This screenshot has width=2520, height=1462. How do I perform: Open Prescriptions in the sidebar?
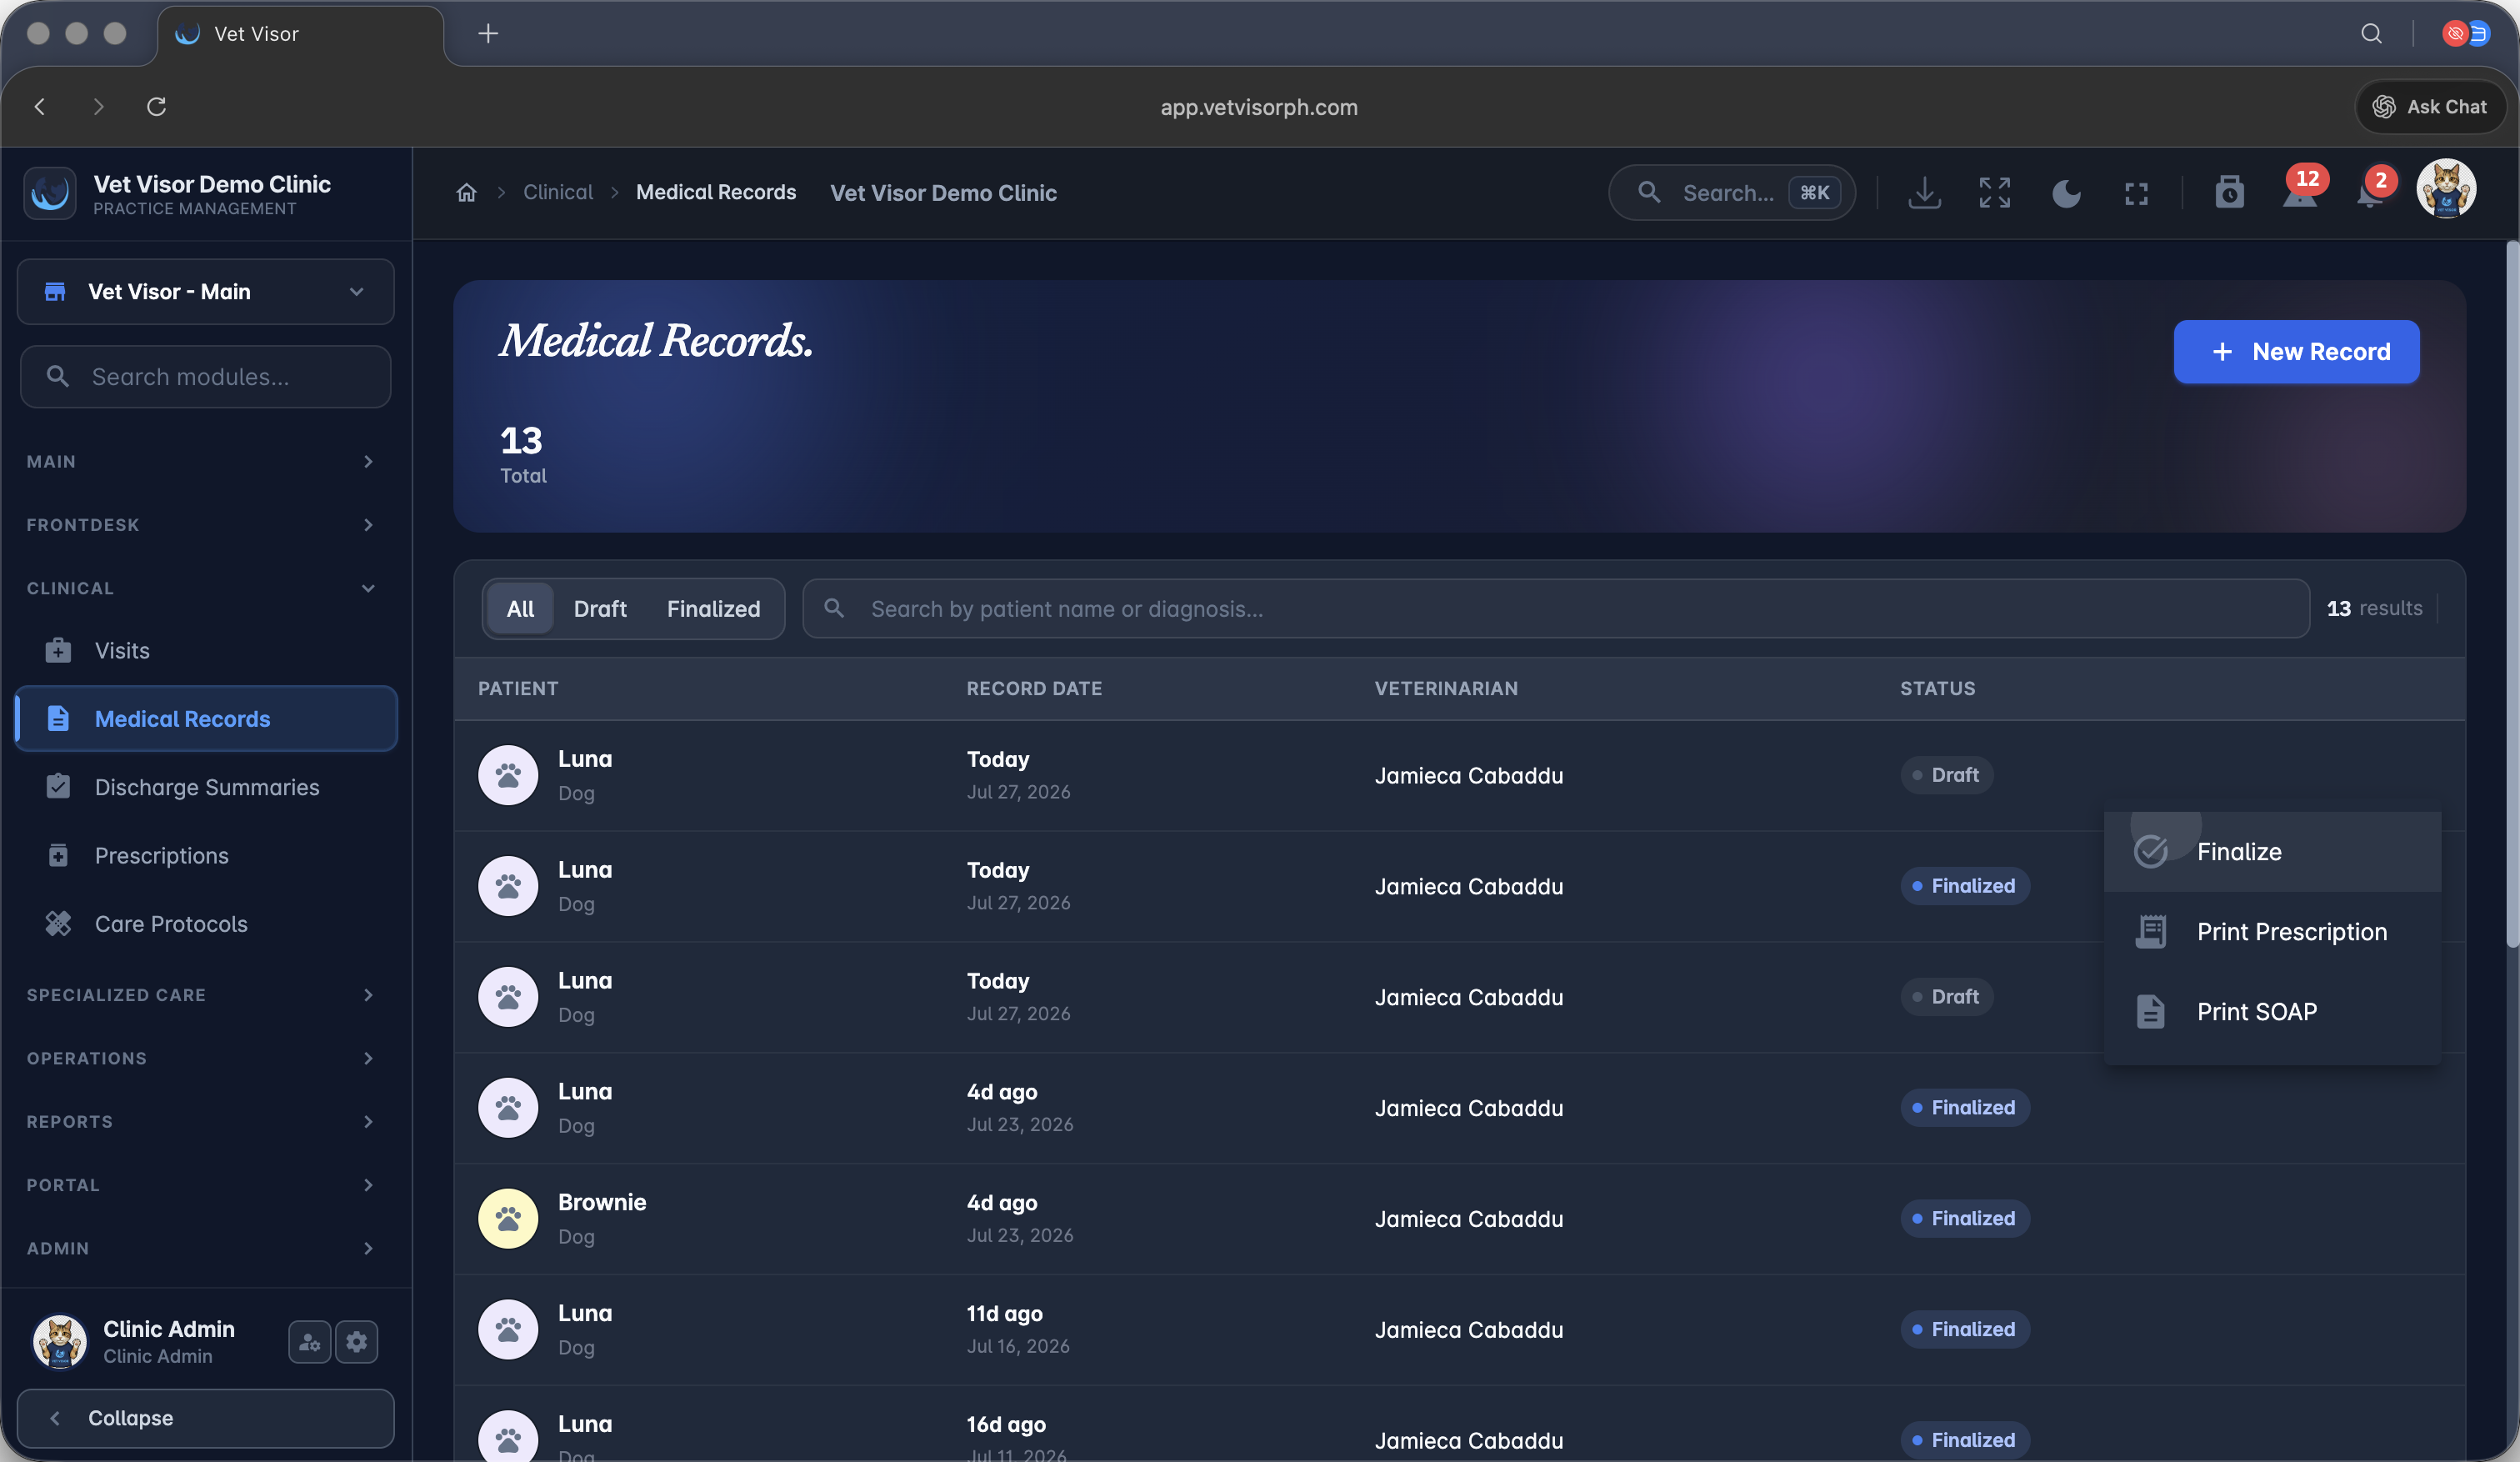pyautogui.click(x=206, y=855)
